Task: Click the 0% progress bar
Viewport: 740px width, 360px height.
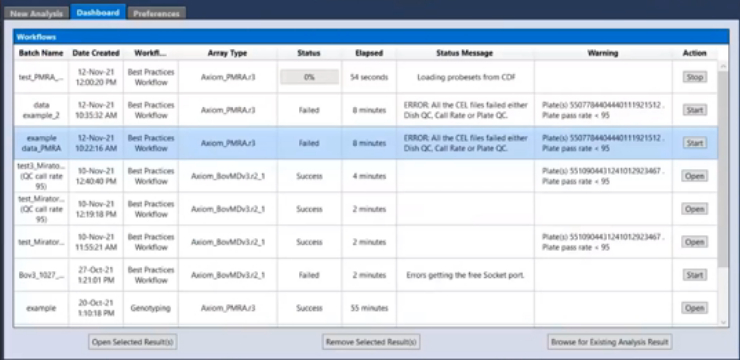Action: click(309, 77)
